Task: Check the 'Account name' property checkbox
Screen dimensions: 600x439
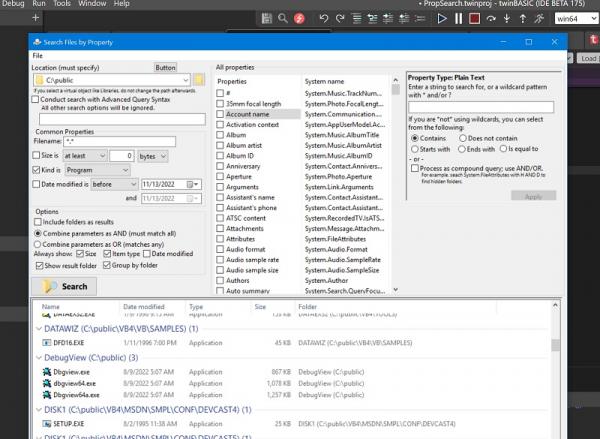Action: [220, 114]
